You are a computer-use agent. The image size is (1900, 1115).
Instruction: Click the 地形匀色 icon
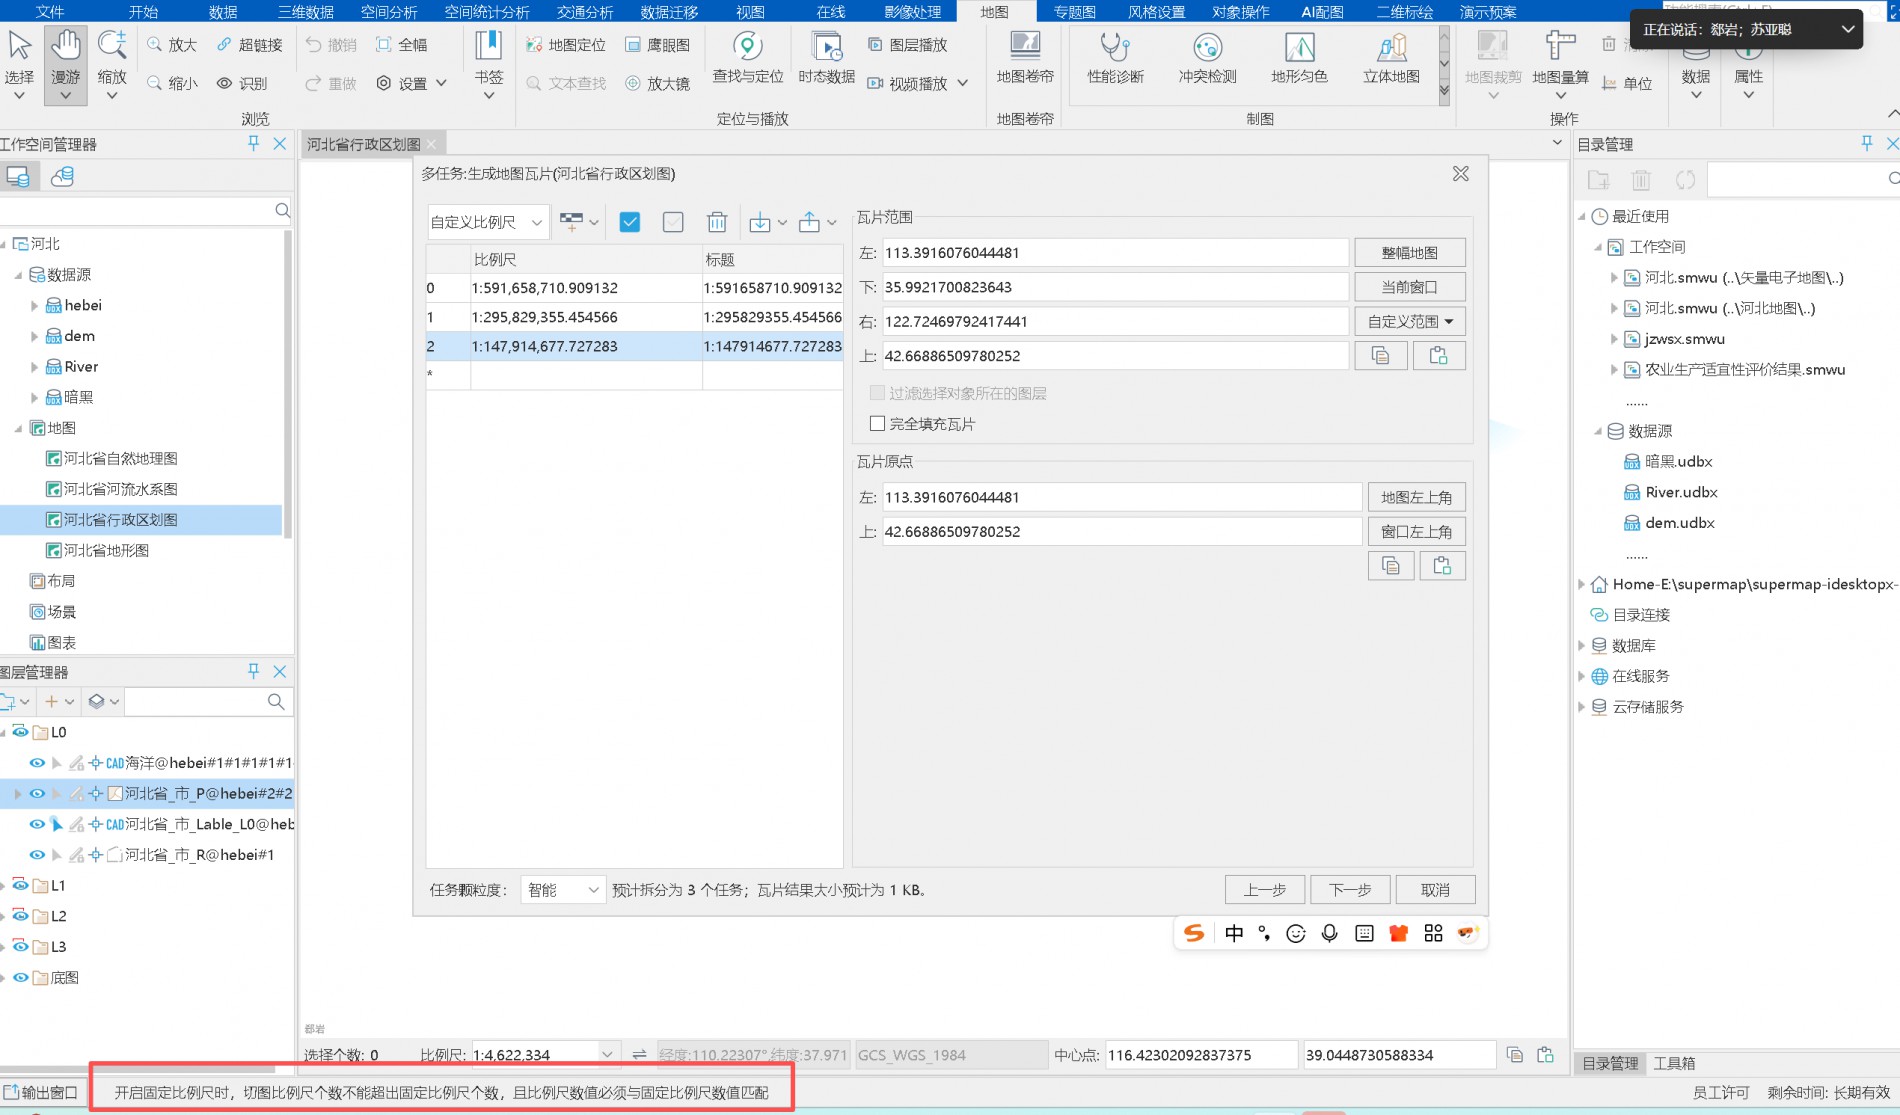coord(1299,48)
